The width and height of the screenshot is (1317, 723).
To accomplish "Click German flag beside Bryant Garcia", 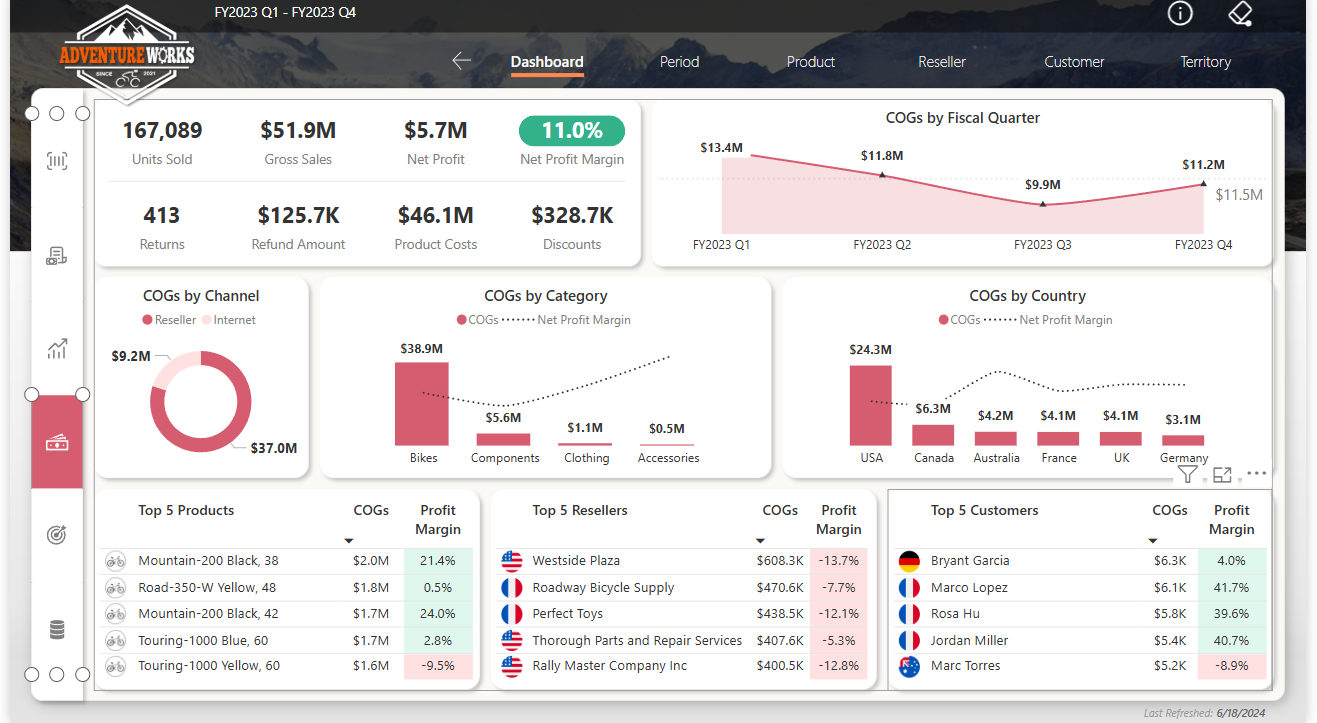I will [x=909, y=561].
